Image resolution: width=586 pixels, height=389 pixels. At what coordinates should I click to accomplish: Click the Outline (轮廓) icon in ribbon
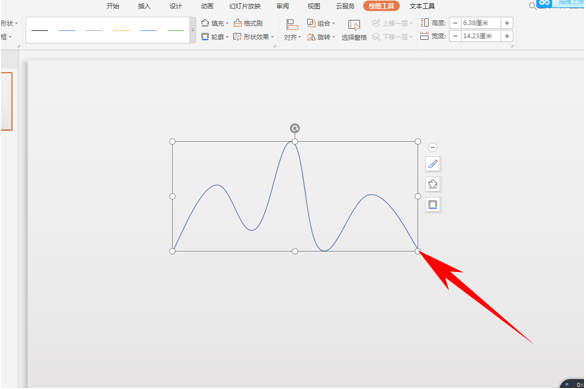tap(205, 37)
